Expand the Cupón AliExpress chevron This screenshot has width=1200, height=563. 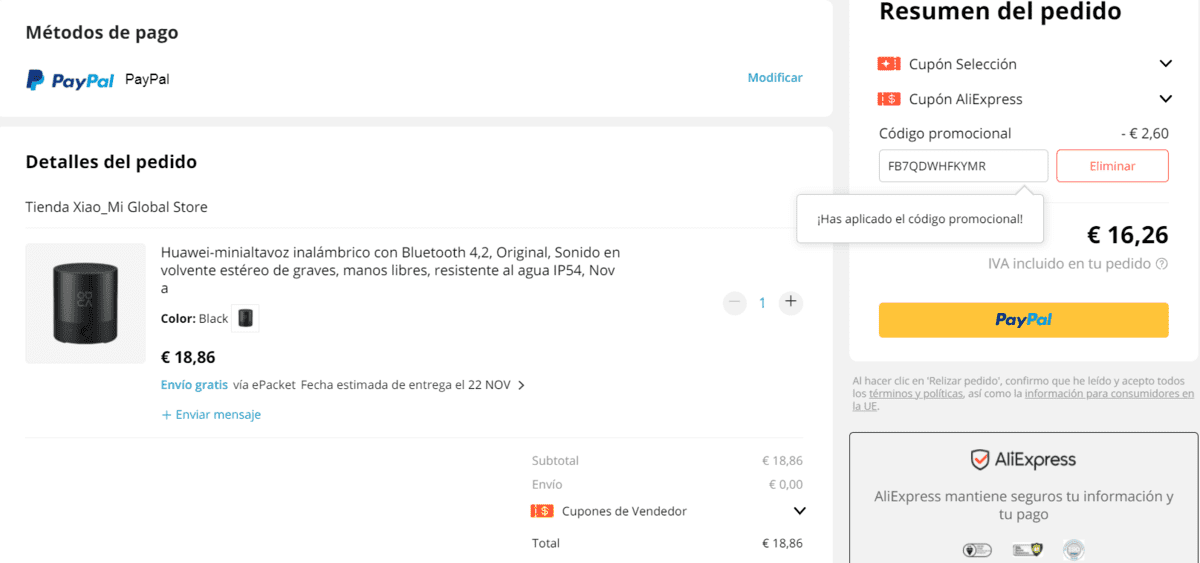click(1165, 99)
